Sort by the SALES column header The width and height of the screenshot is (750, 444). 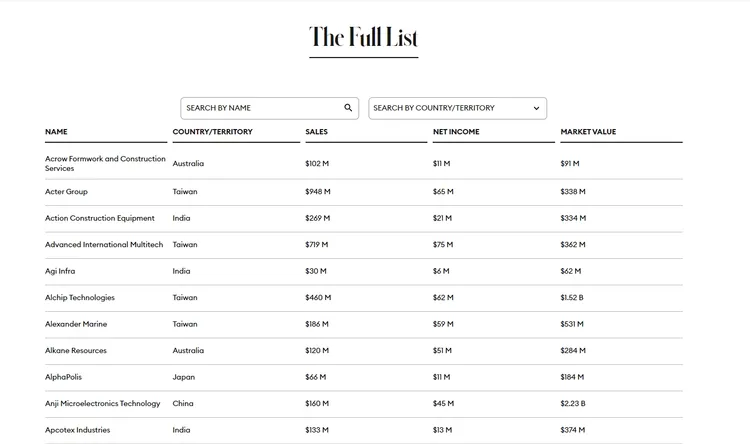pyautogui.click(x=316, y=132)
